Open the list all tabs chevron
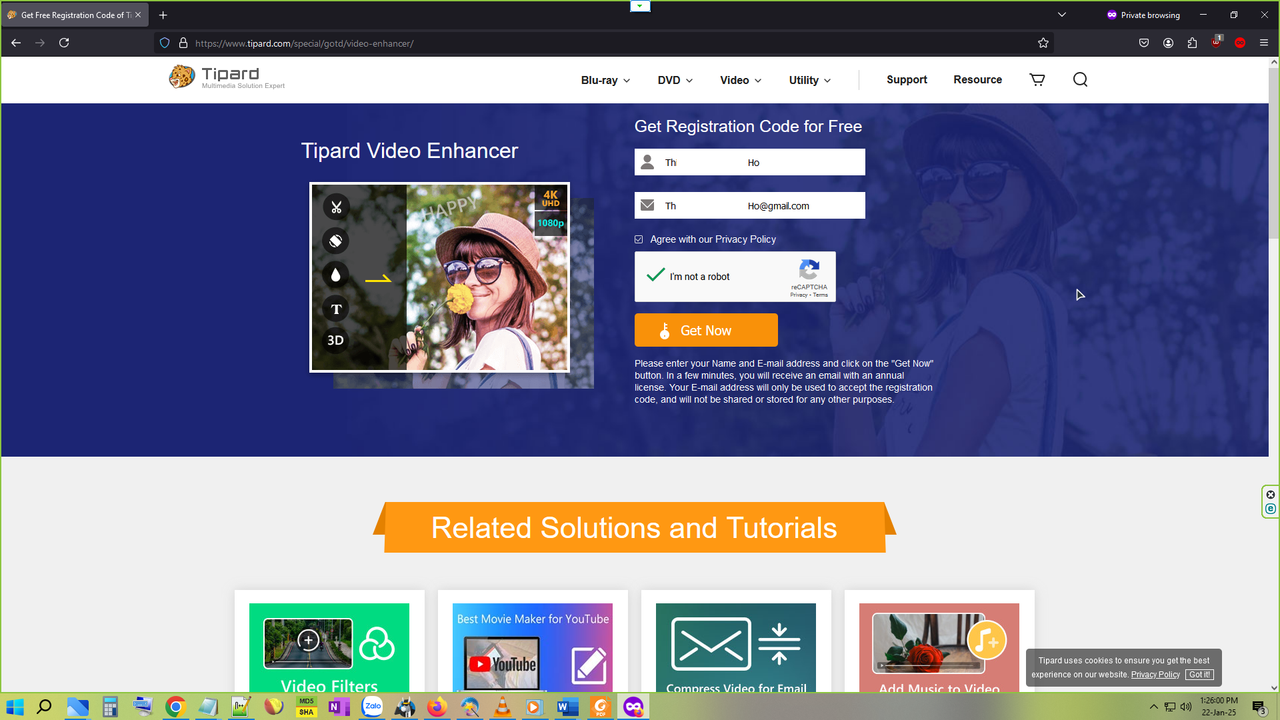This screenshot has width=1280, height=720. tap(1062, 15)
